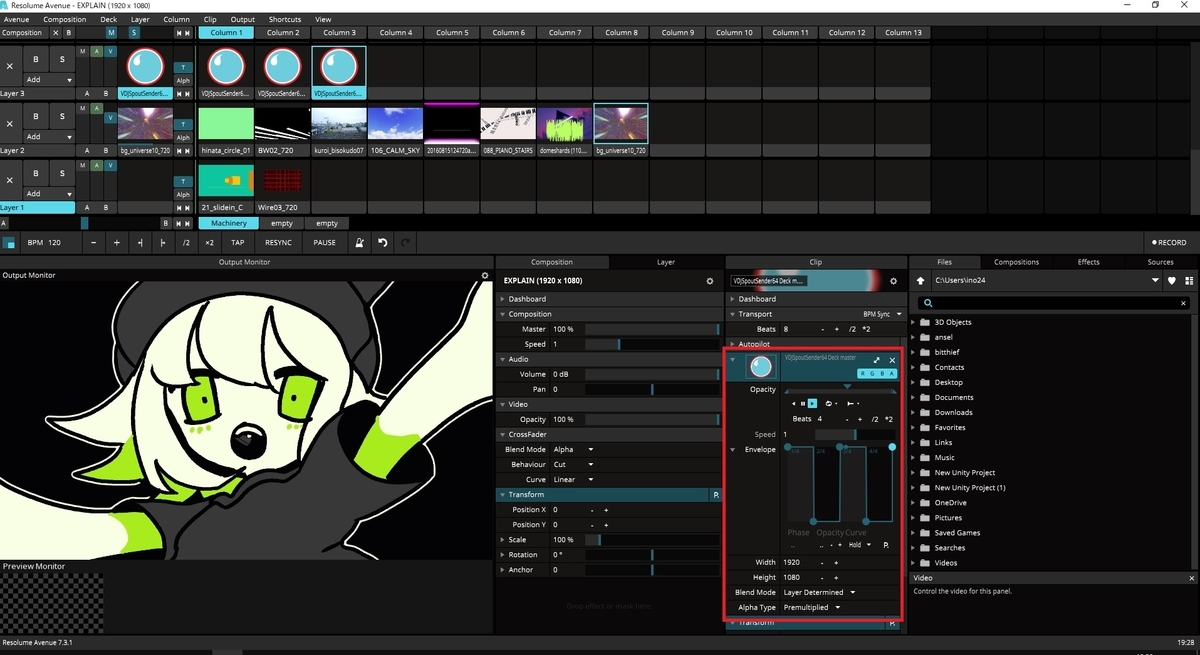This screenshot has height=655, width=1200.
Task: Collapse the Audio section
Action: click(x=502, y=359)
